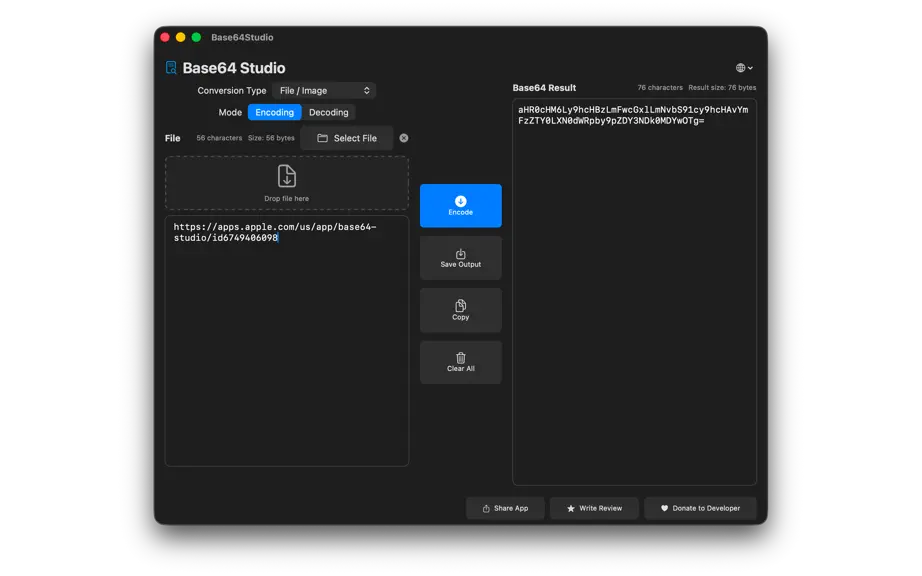Click the Write Review button
The image size is (922, 576).
pyautogui.click(x=594, y=508)
